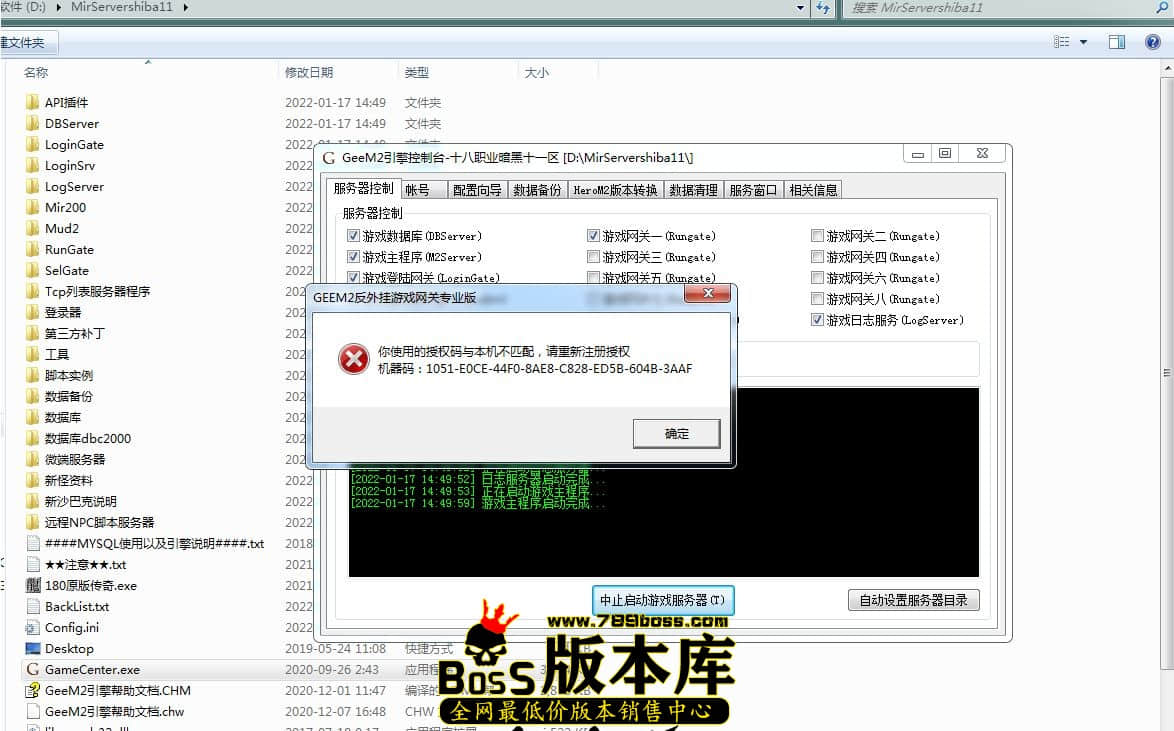
Task: Select the SelGate folder icon
Action: pos(32,270)
